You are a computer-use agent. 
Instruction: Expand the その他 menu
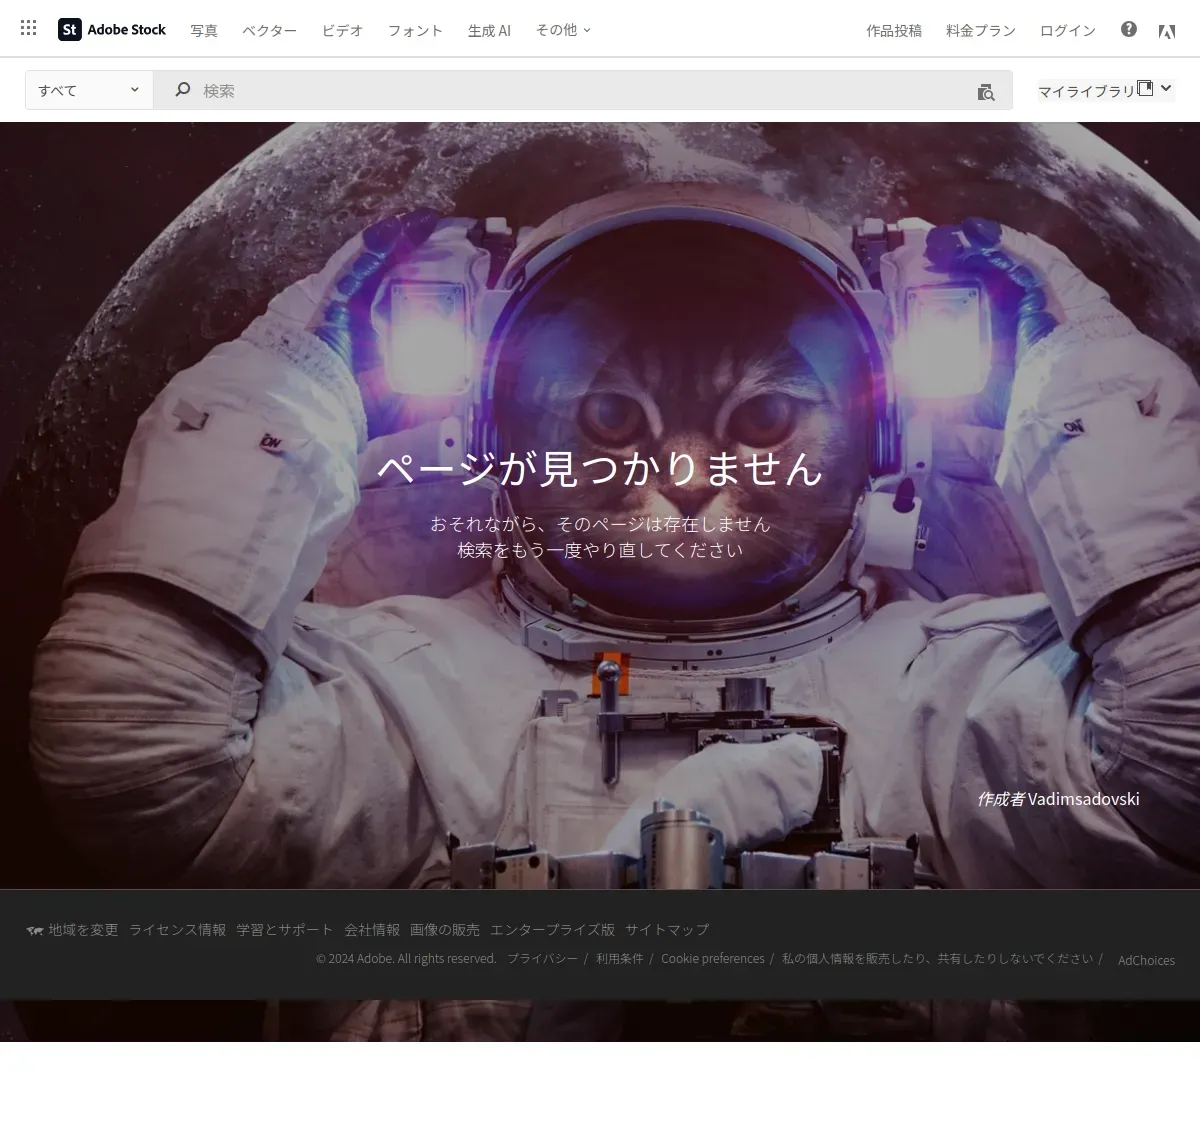click(x=563, y=30)
